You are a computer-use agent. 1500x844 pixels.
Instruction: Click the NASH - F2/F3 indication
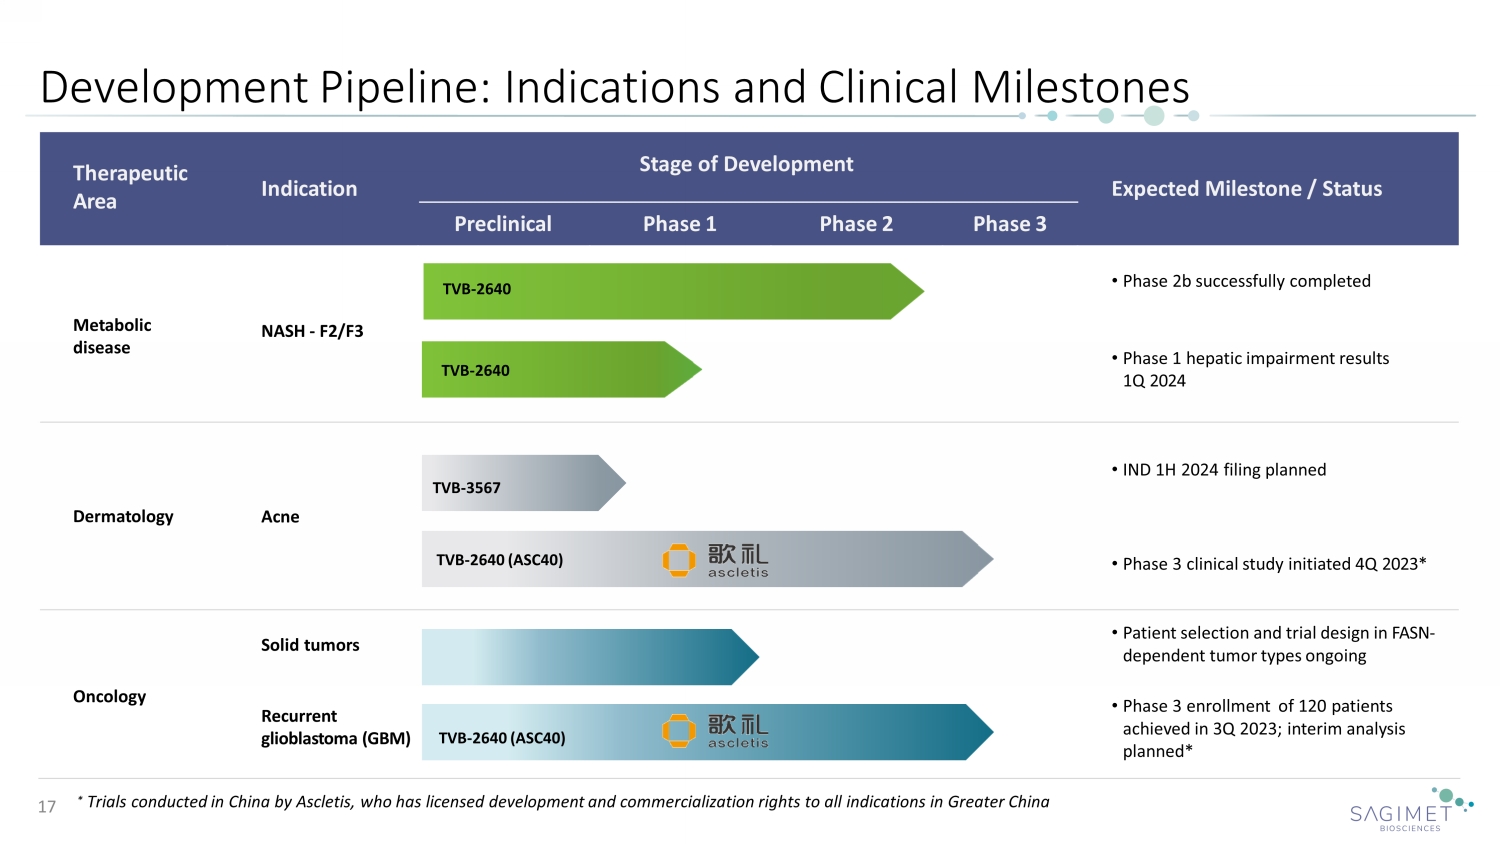tap(312, 331)
